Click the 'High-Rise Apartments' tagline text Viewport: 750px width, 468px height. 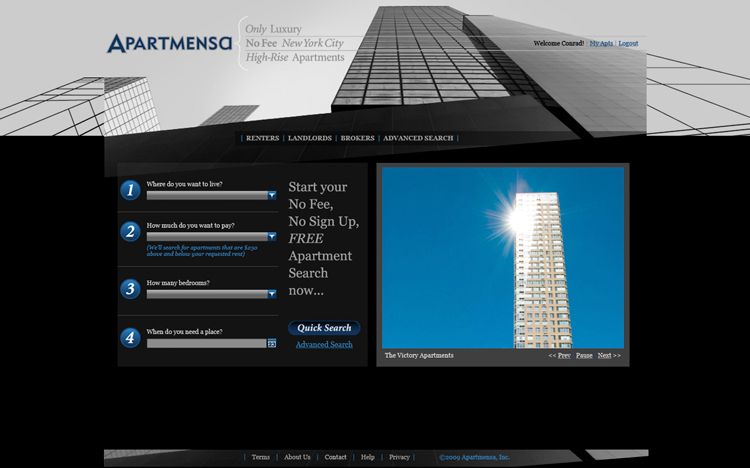coord(295,57)
